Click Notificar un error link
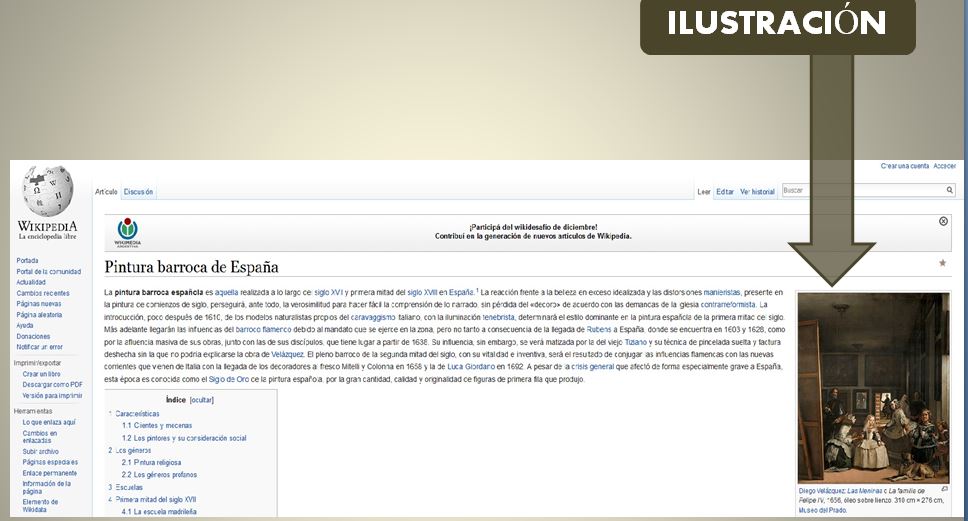The image size is (968, 521). [40, 347]
